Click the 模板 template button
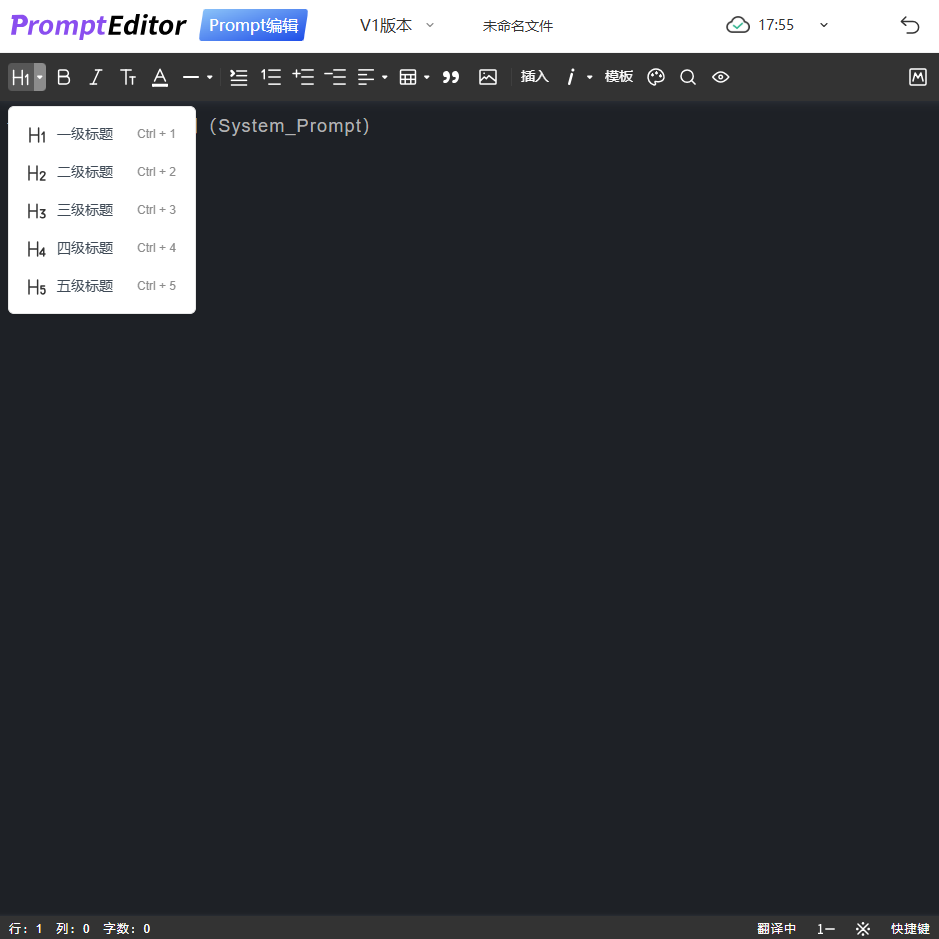939x939 pixels. [619, 77]
